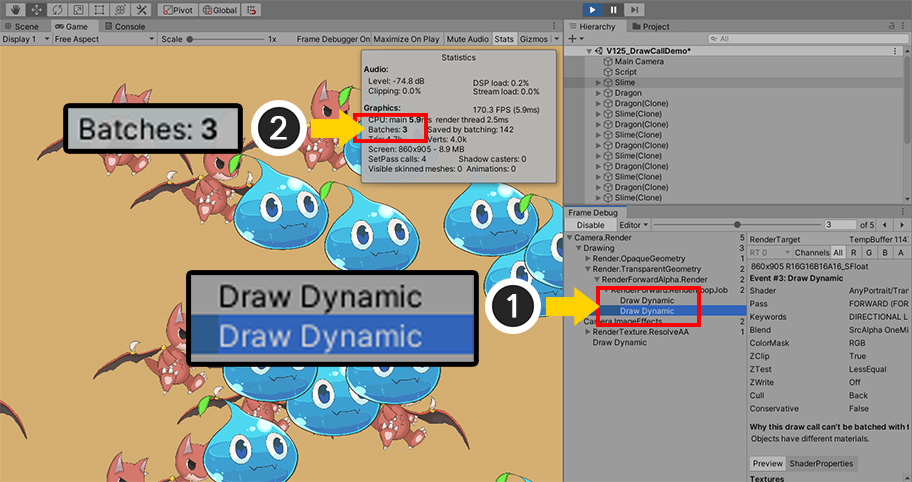This screenshot has width=912, height=482.
Task: Open the ShaderProperties tab
Action: click(821, 463)
